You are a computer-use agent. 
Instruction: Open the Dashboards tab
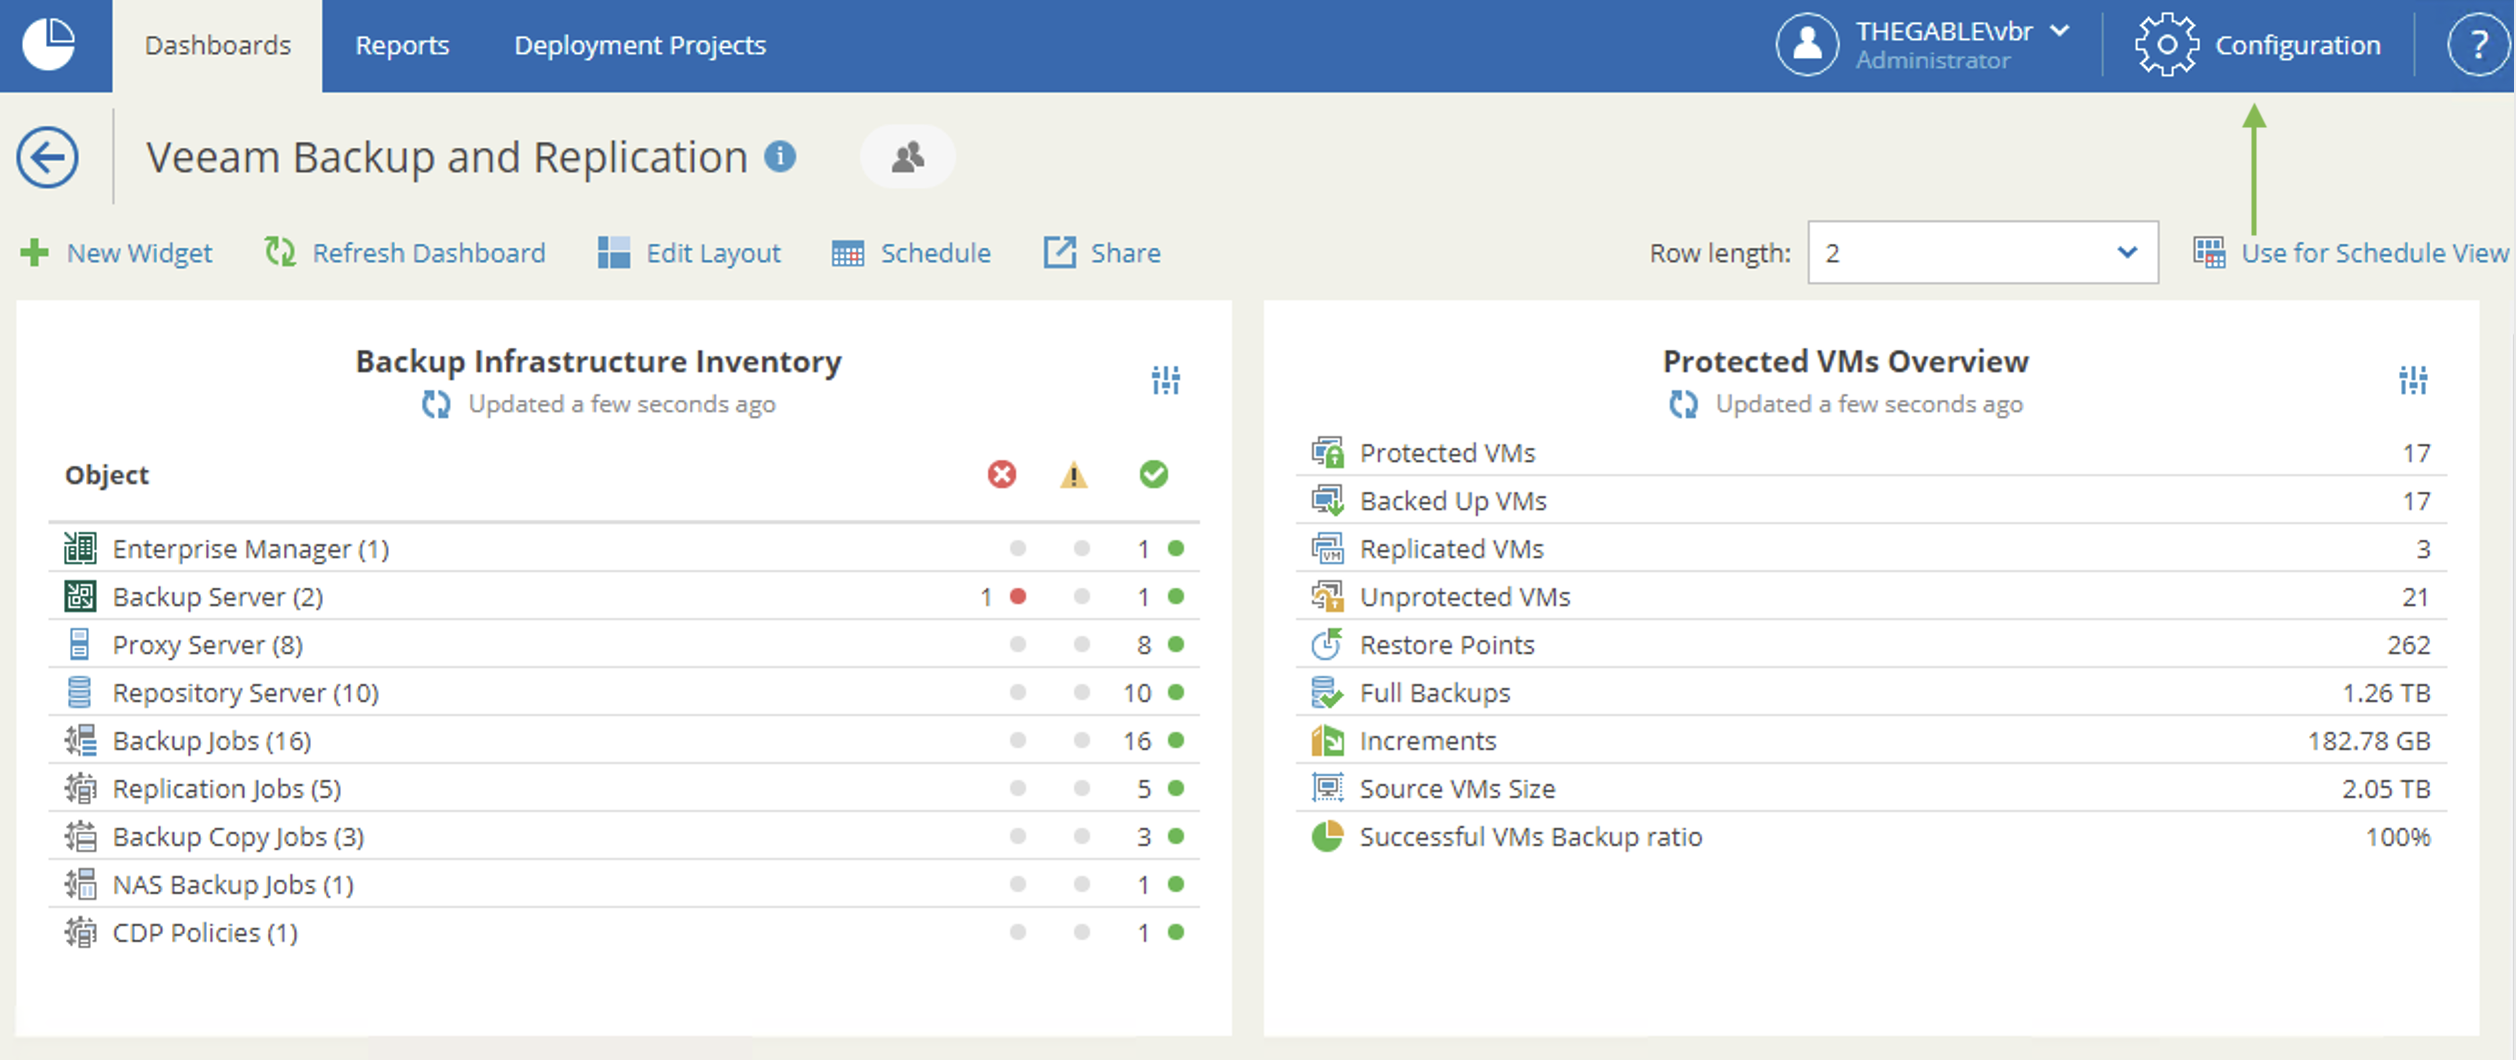[x=217, y=46]
